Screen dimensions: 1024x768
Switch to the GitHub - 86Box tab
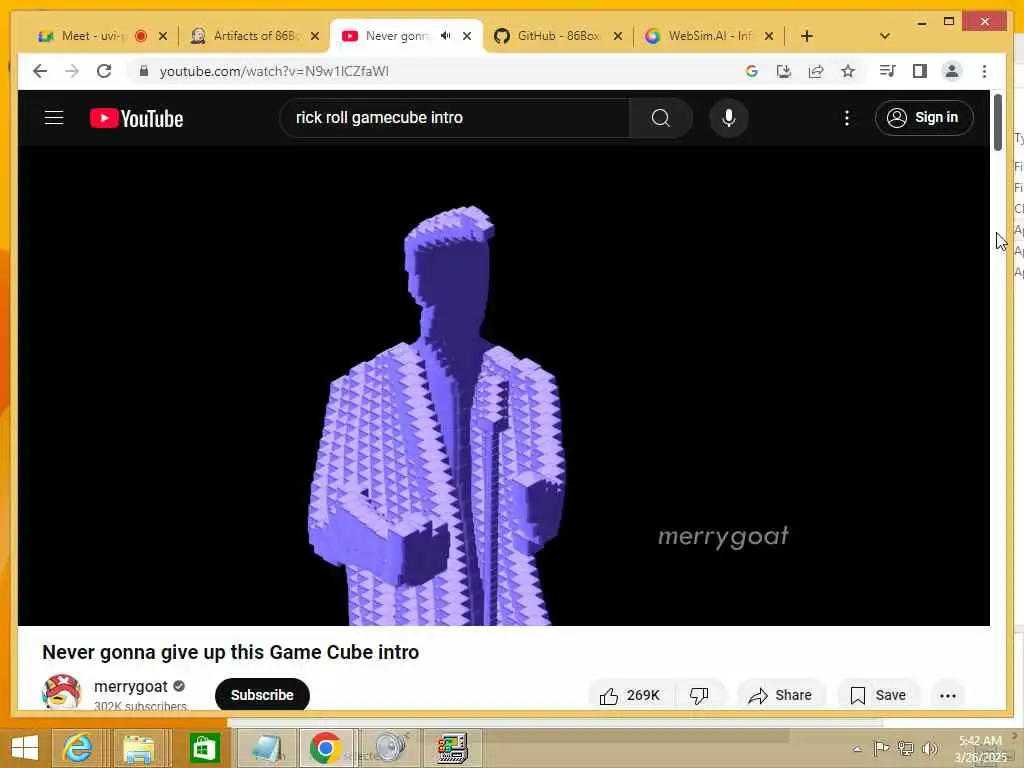click(x=559, y=36)
